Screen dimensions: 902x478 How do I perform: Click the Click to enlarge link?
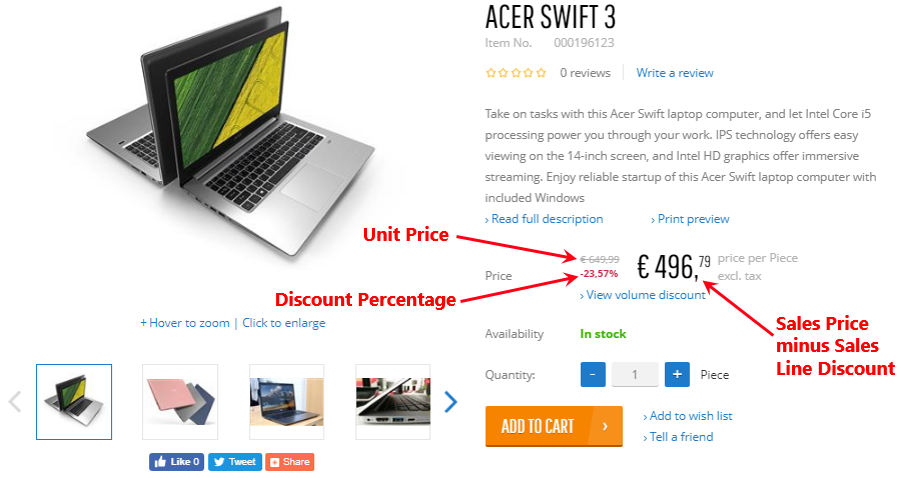284,323
